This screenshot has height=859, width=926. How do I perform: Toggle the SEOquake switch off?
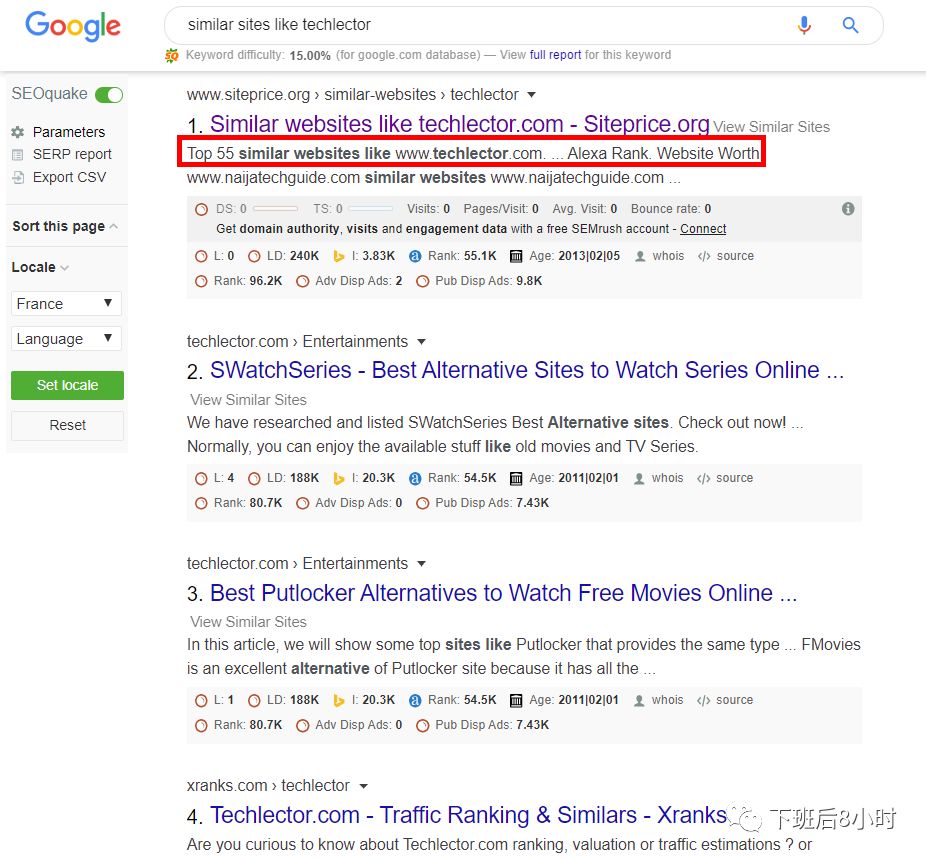click(x=109, y=94)
